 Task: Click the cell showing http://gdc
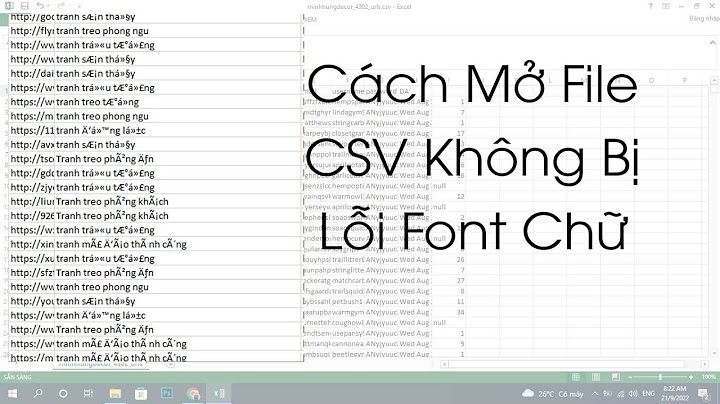click(x=32, y=173)
